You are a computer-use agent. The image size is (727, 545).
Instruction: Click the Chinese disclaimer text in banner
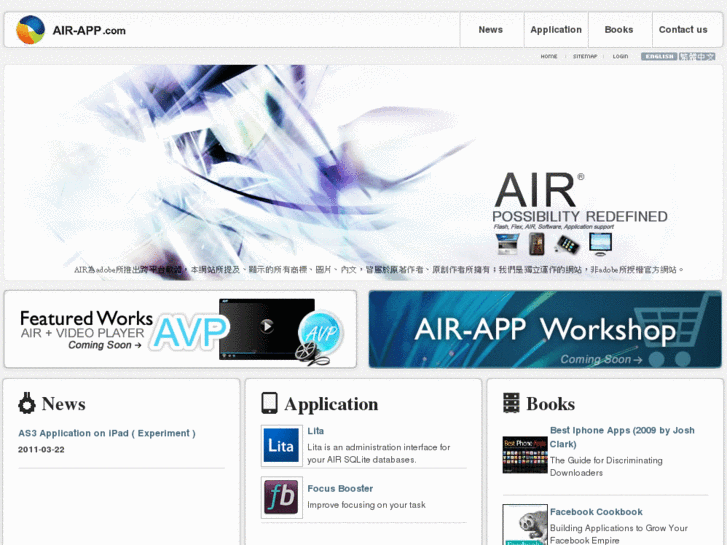378,269
